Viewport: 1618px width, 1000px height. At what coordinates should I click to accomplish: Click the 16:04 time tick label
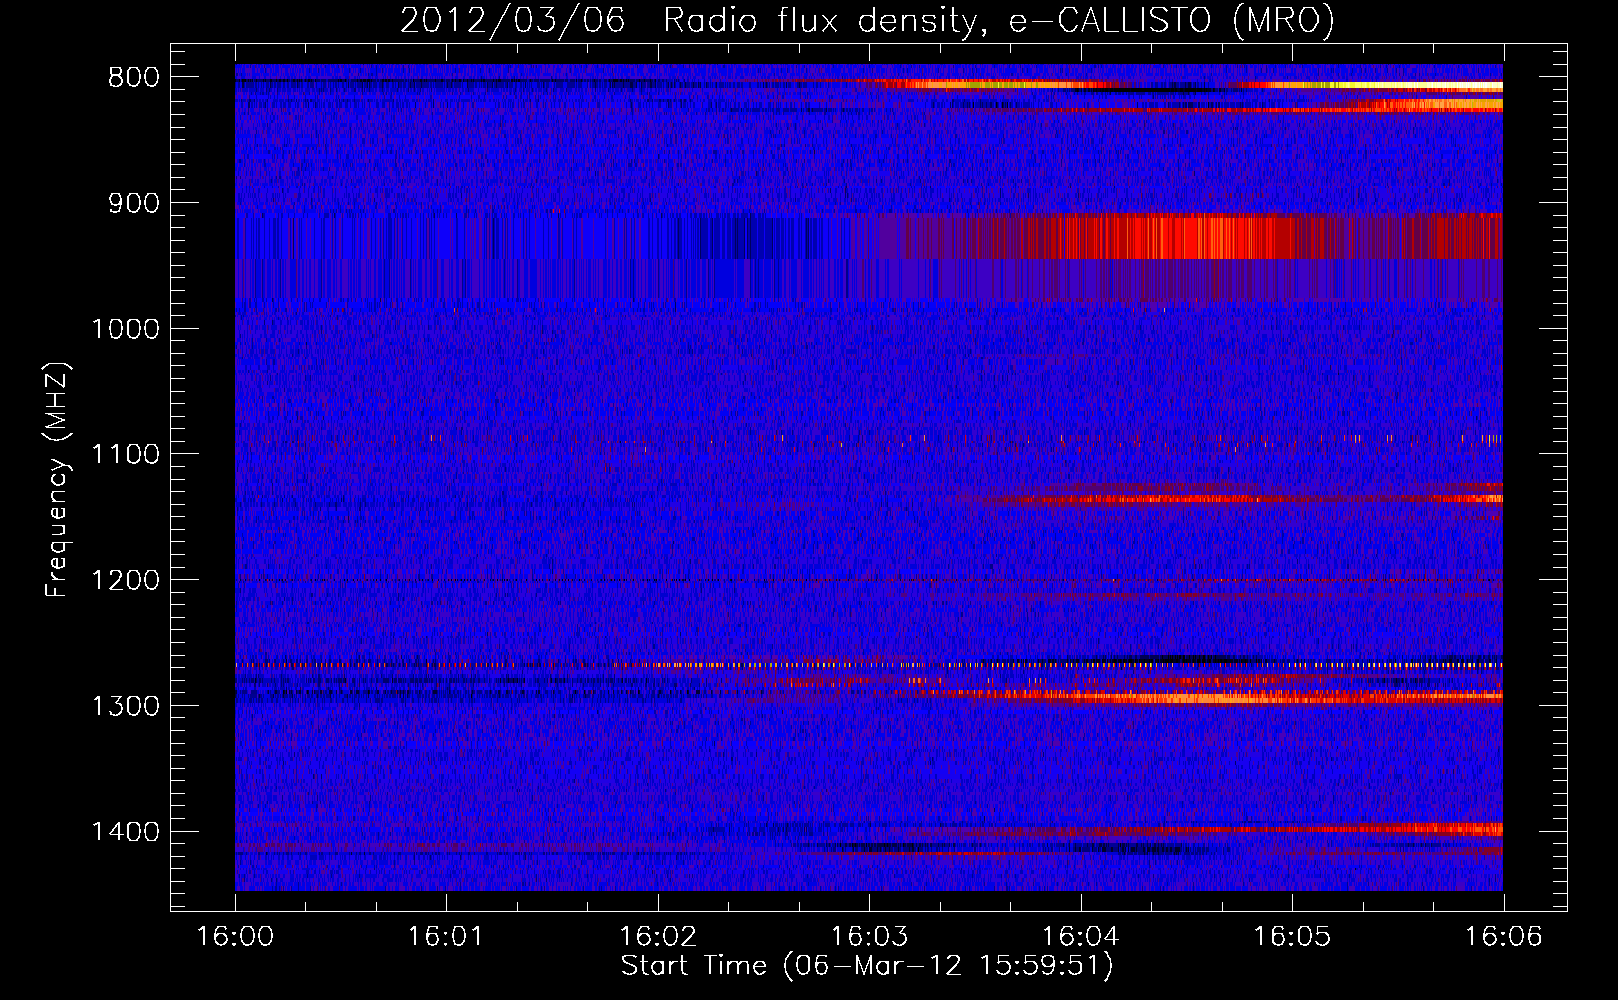tap(1081, 937)
